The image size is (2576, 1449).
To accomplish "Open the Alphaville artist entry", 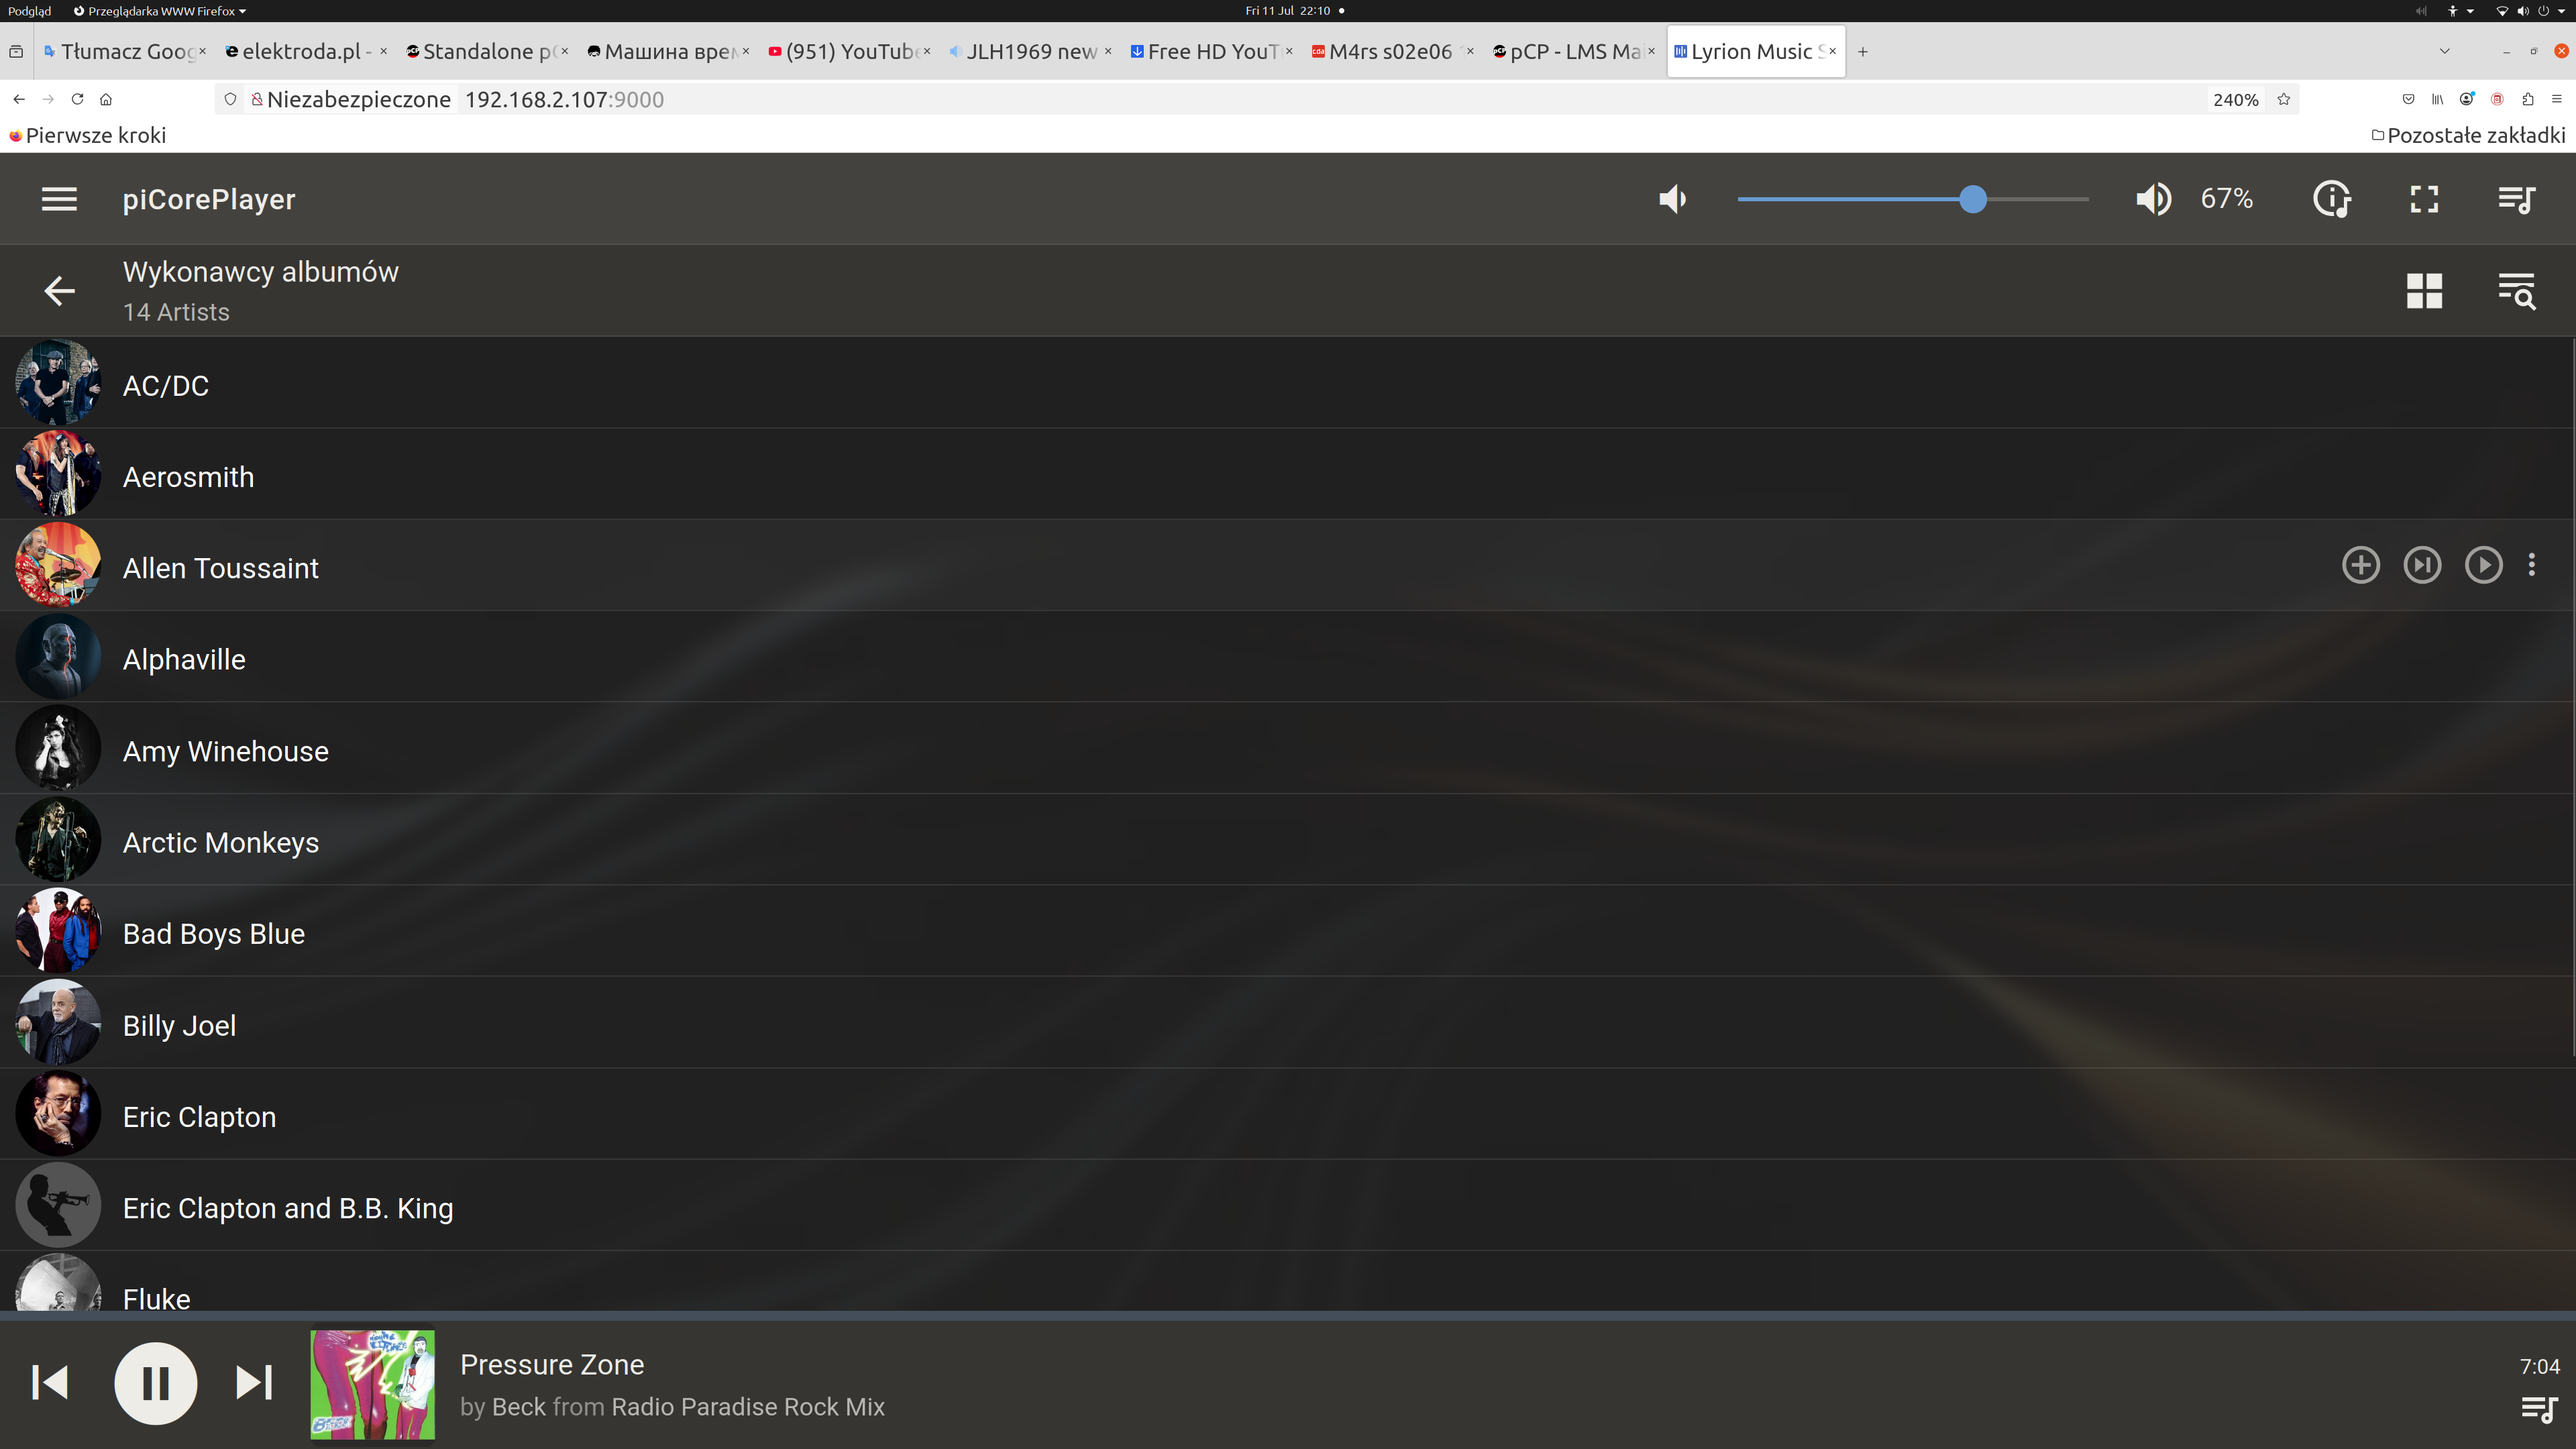I will 1288,657.
